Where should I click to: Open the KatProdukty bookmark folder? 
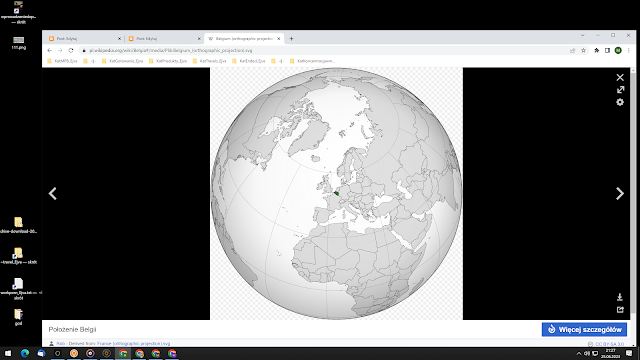click(x=168, y=61)
